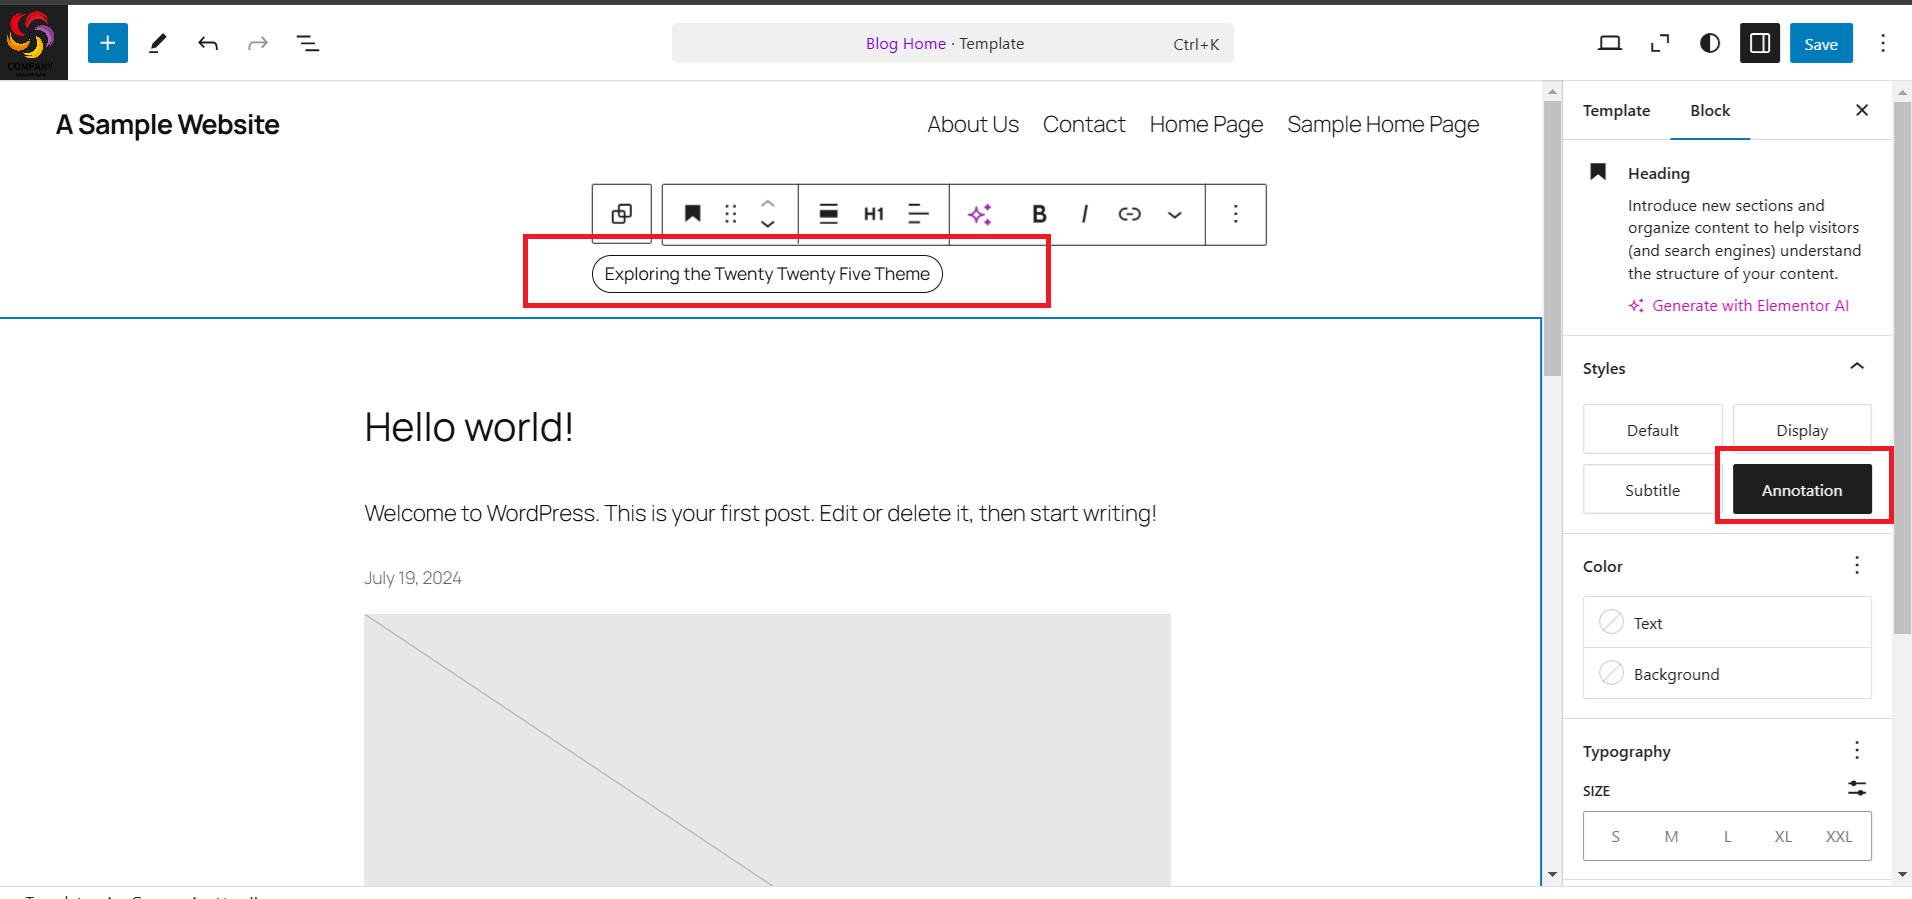
Task: Select the Tools pencil icon
Action: (x=158, y=43)
